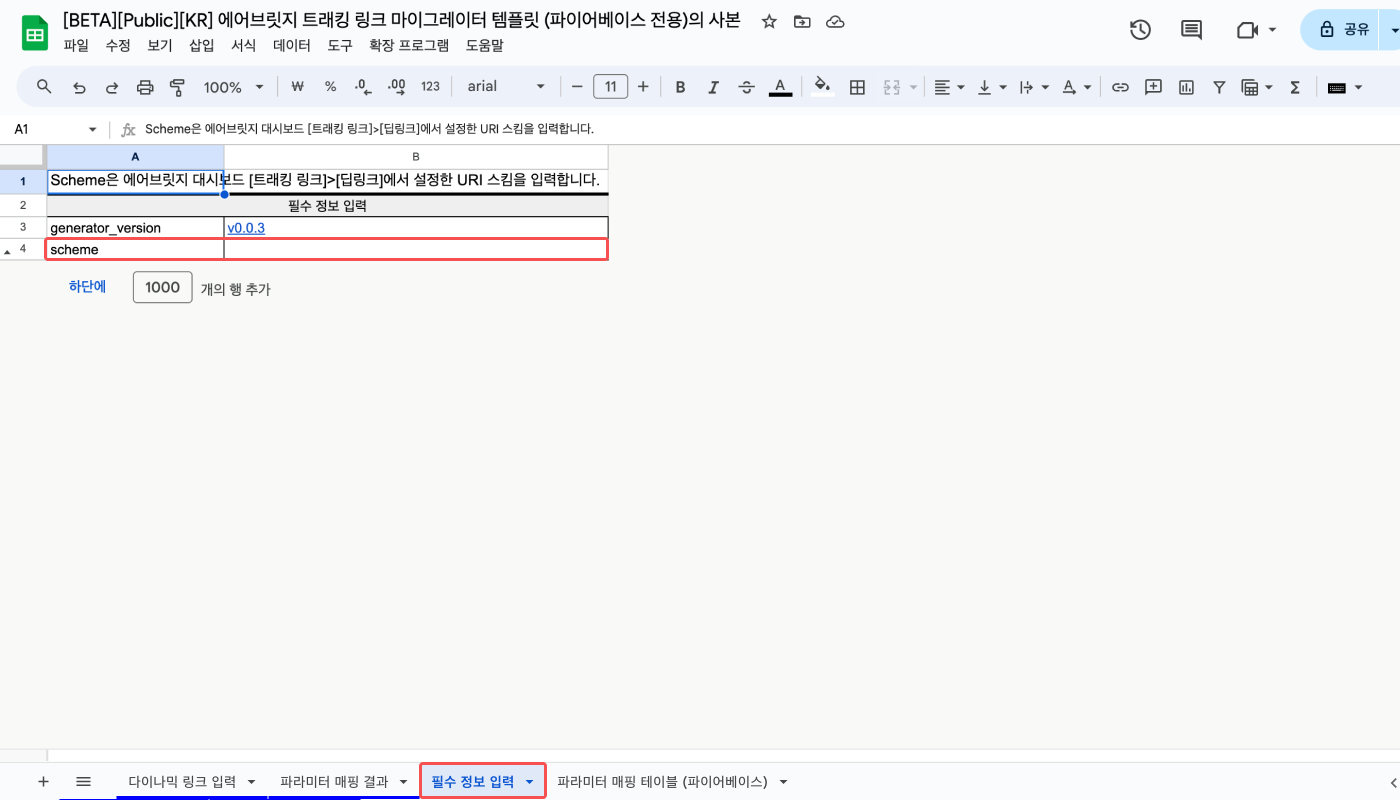This screenshot has width=1400, height=800.
Task: Click the 하단에 add rows link
Action: point(87,287)
